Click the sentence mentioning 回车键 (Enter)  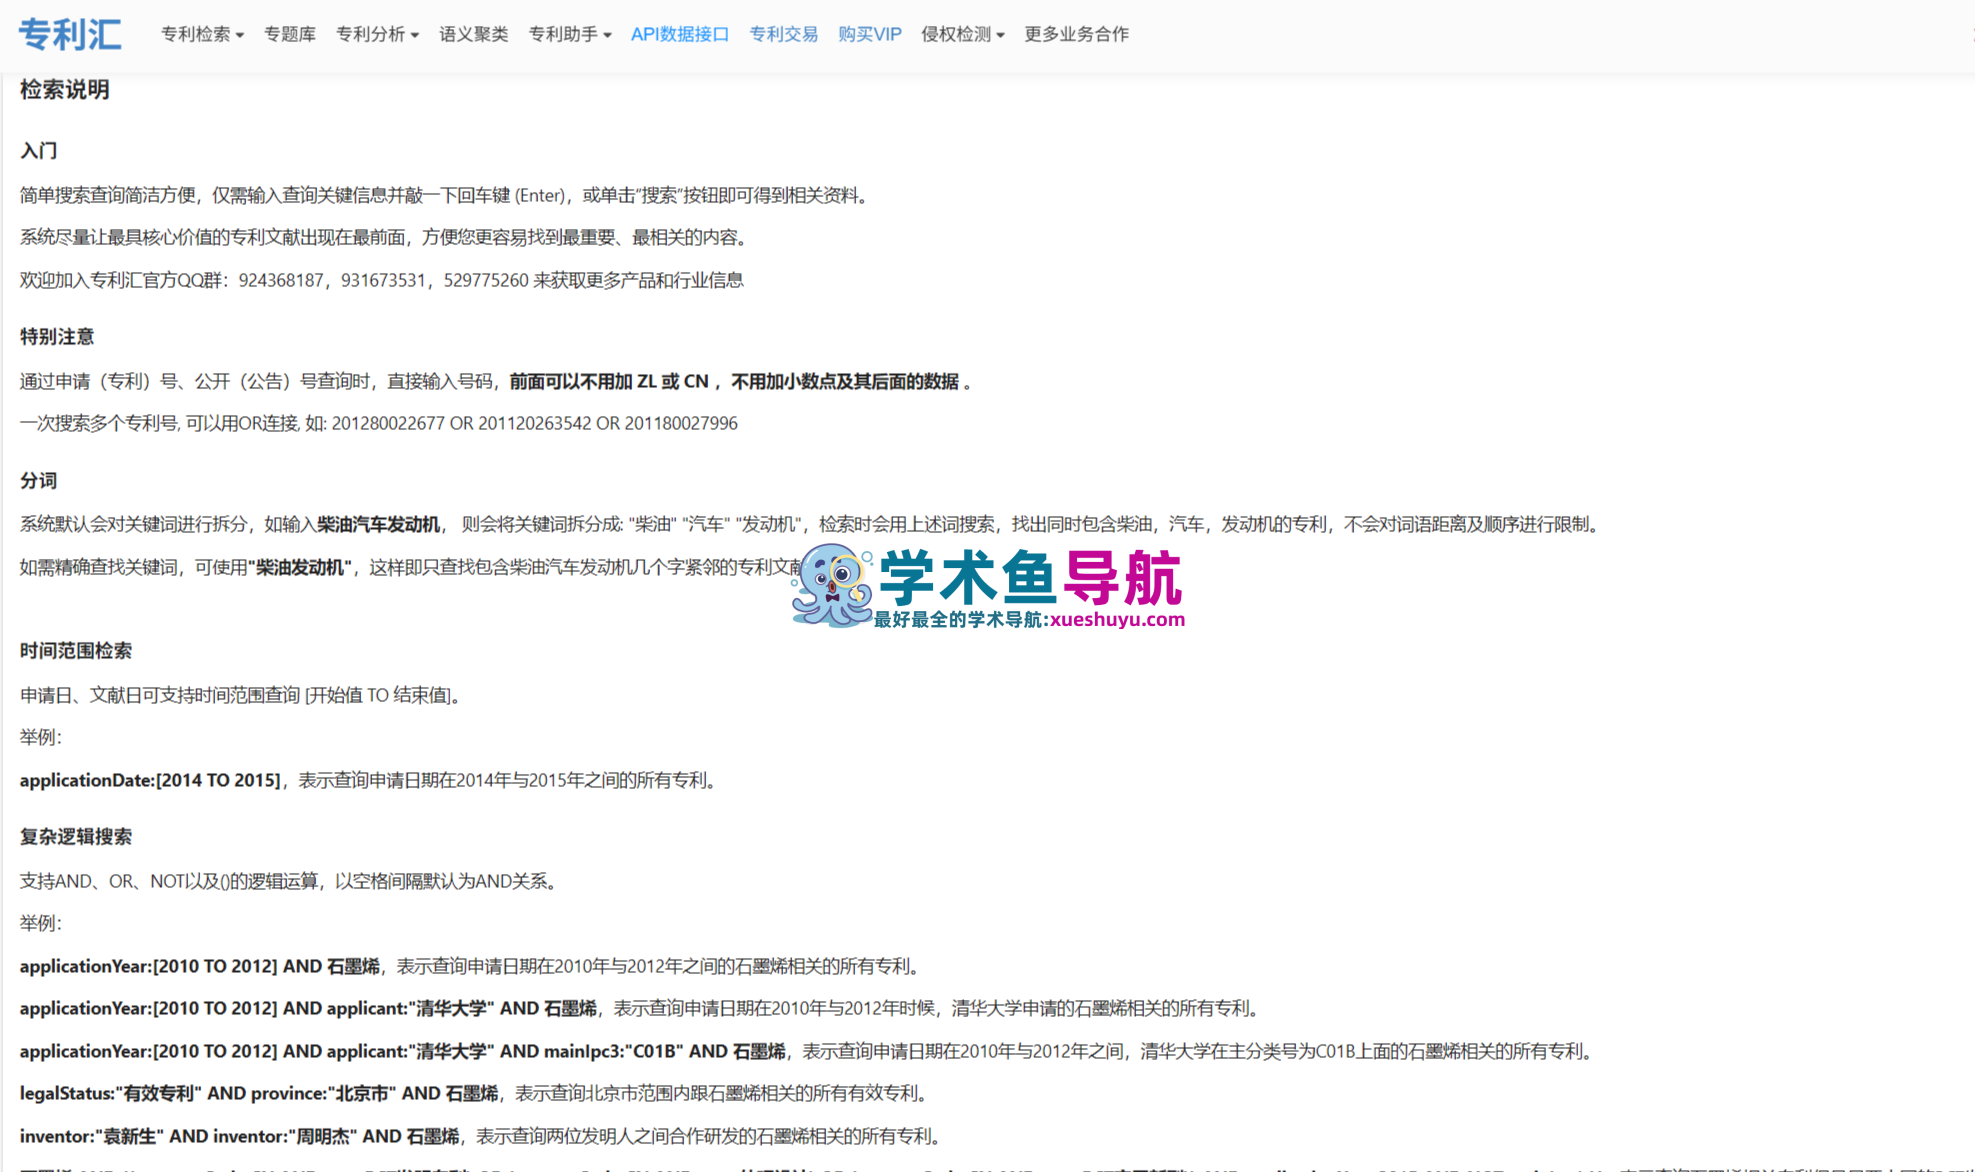[445, 196]
